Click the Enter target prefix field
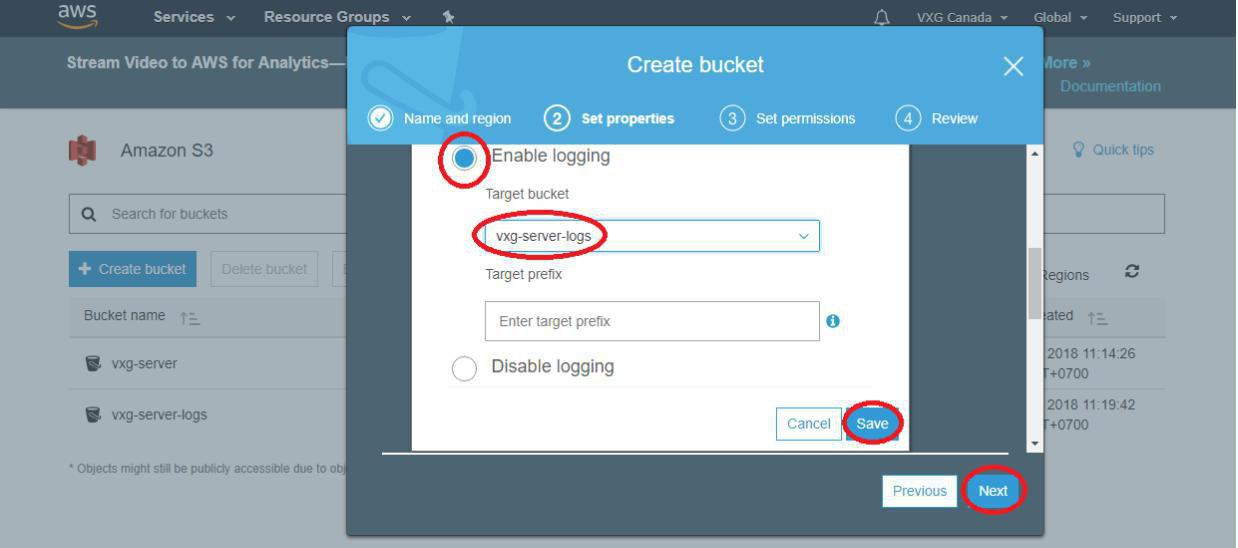The height and width of the screenshot is (548, 1238). pyautogui.click(x=652, y=321)
